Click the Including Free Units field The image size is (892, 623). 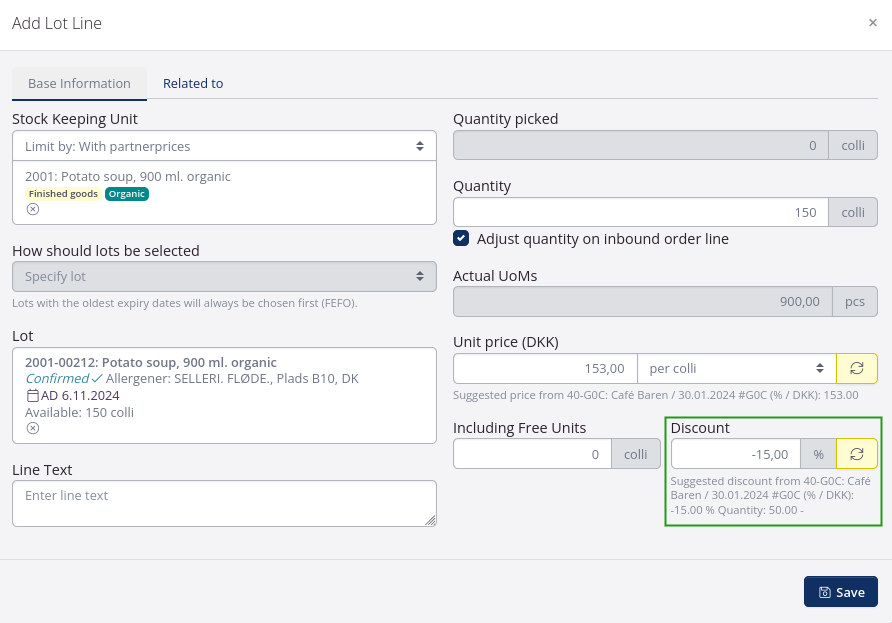pyautogui.click(x=532, y=454)
